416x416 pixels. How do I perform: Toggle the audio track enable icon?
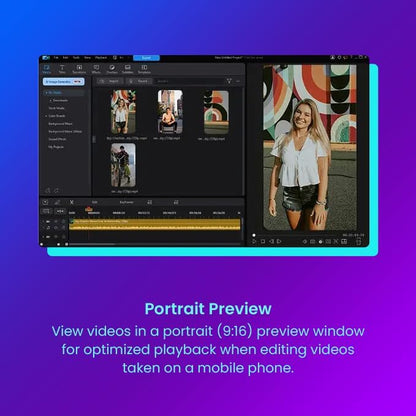(56, 228)
